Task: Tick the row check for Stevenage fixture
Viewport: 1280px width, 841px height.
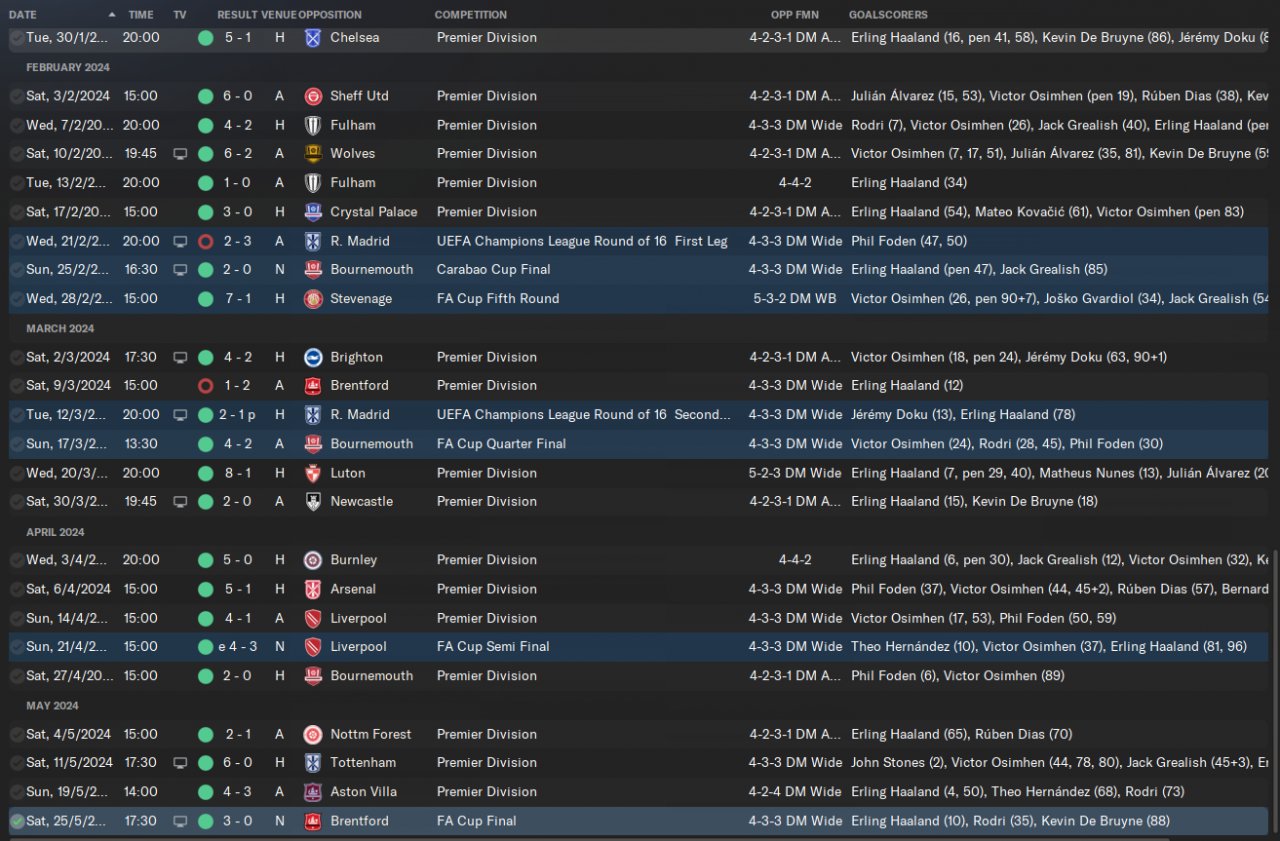Action: [x=16, y=299]
